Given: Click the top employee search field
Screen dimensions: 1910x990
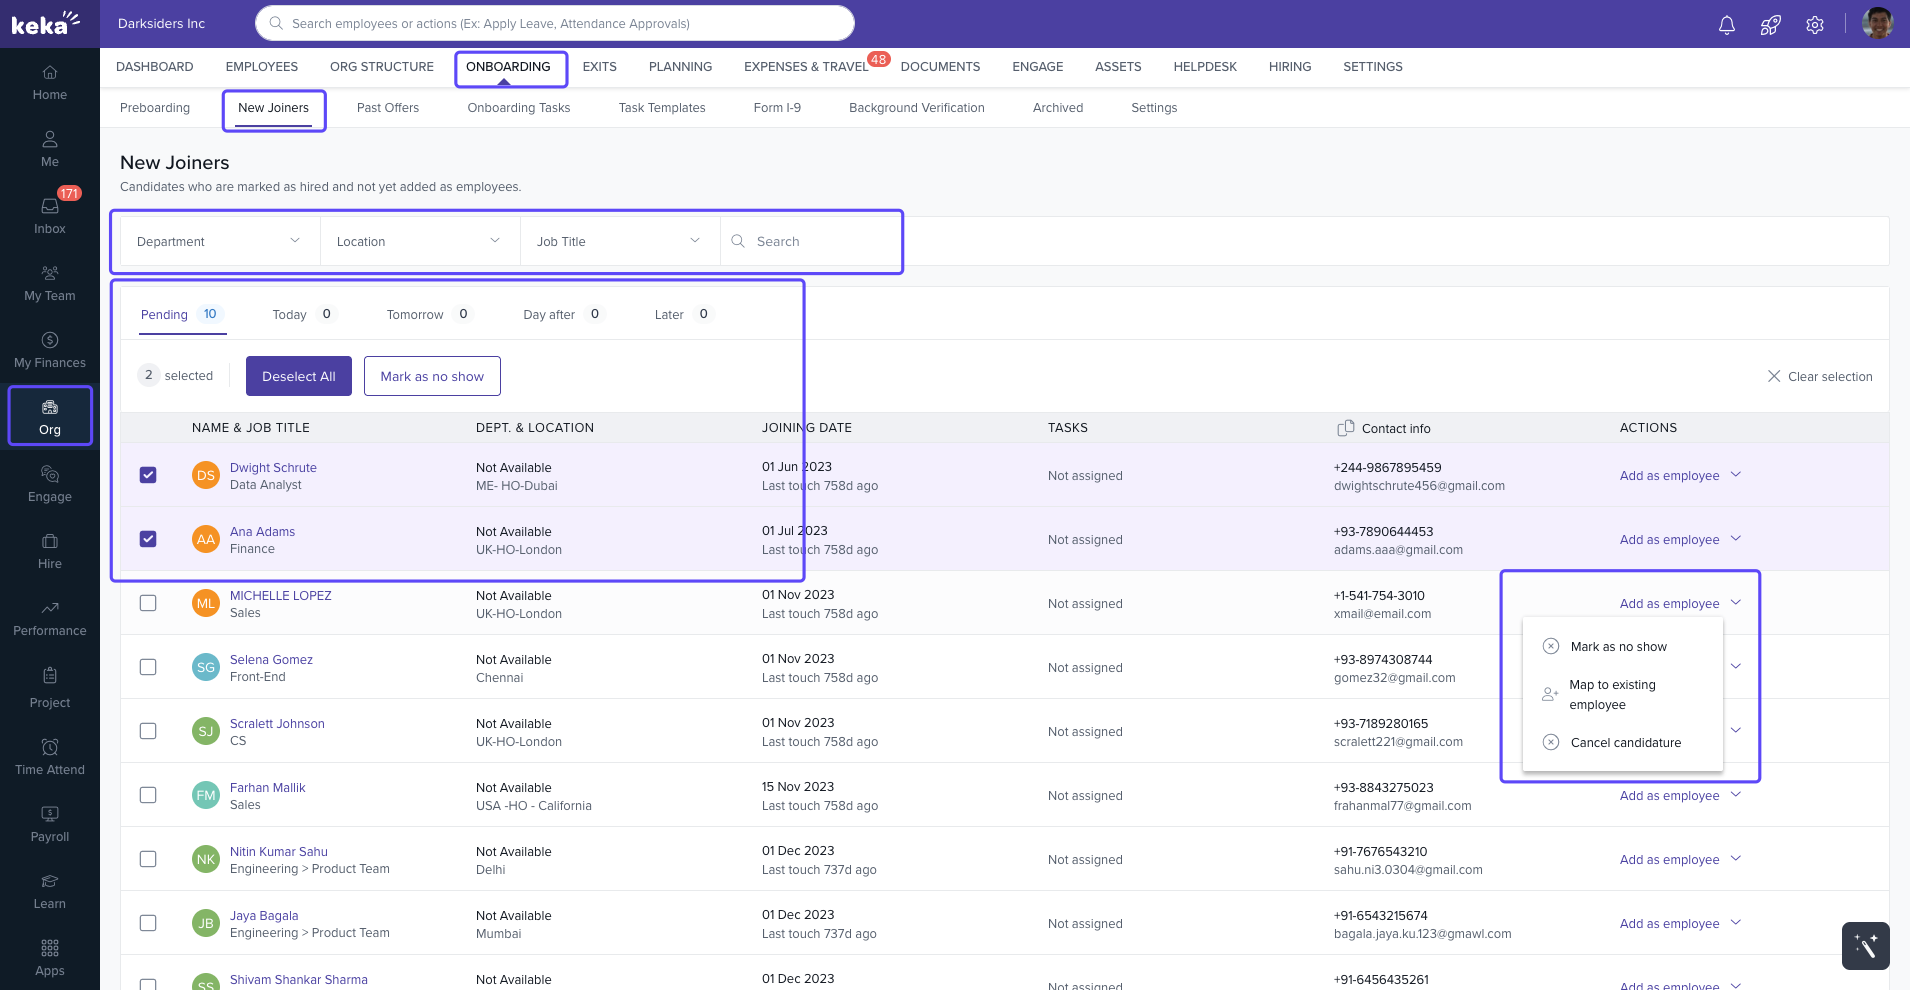Looking at the screenshot, I should [x=555, y=23].
